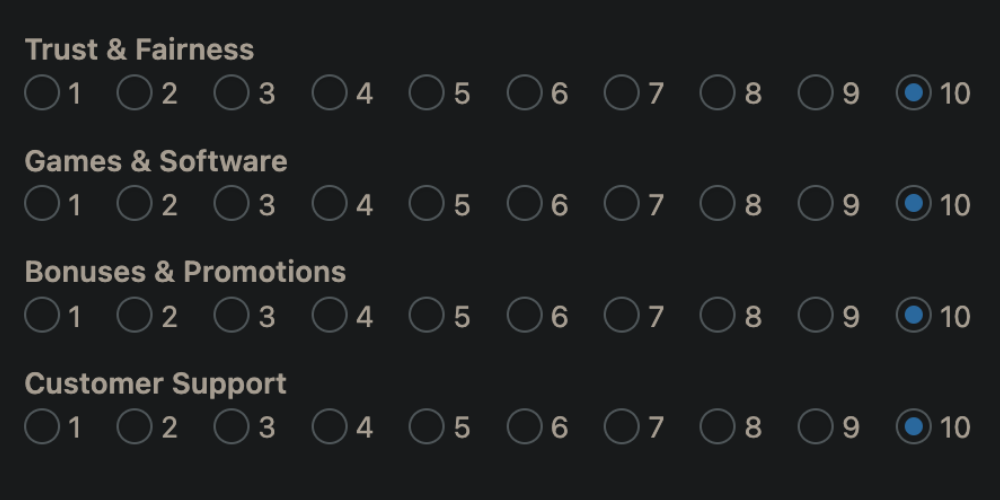Click the selected 10 for Games & Software
Image resolution: width=1000 pixels, height=500 pixels.
pos(913,205)
